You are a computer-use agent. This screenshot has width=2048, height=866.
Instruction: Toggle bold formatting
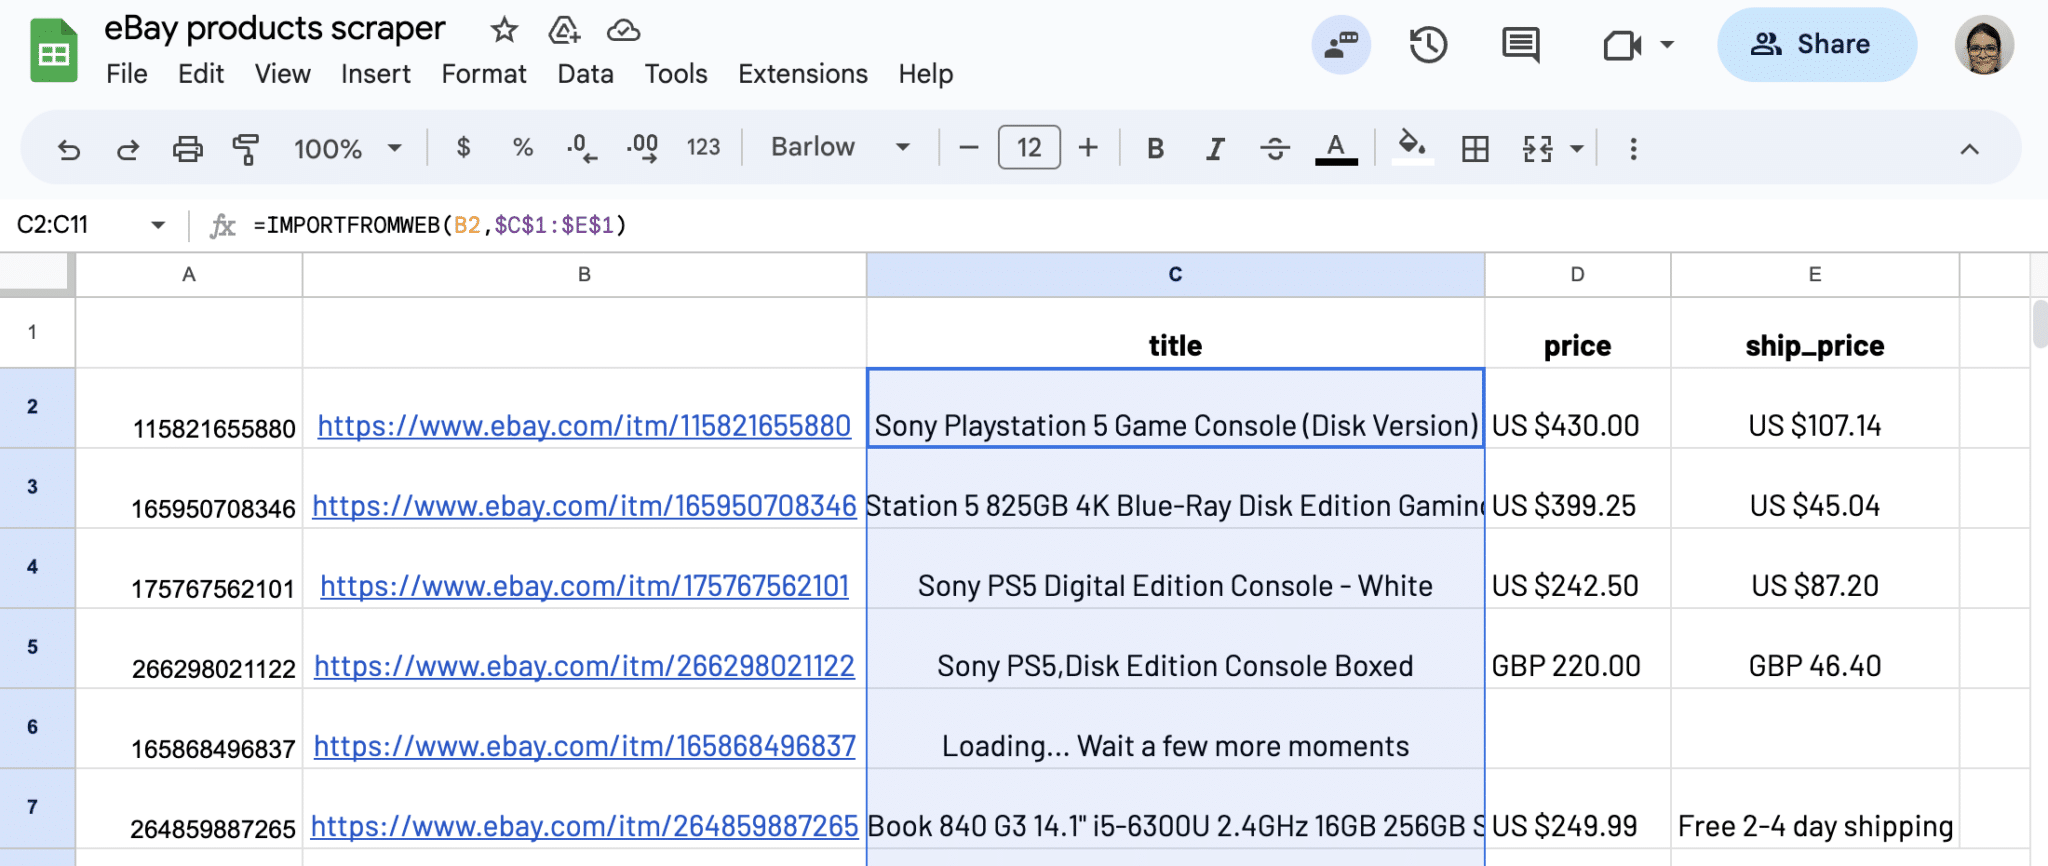click(x=1155, y=149)
